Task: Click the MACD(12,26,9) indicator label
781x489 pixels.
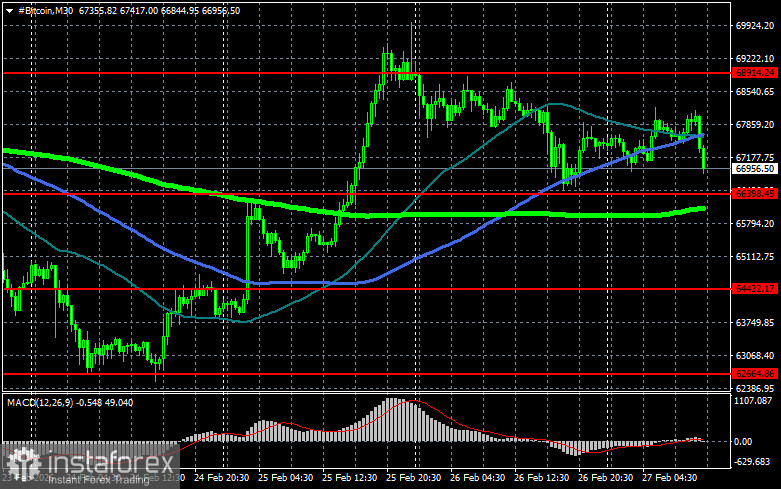Action: (40, 402)
